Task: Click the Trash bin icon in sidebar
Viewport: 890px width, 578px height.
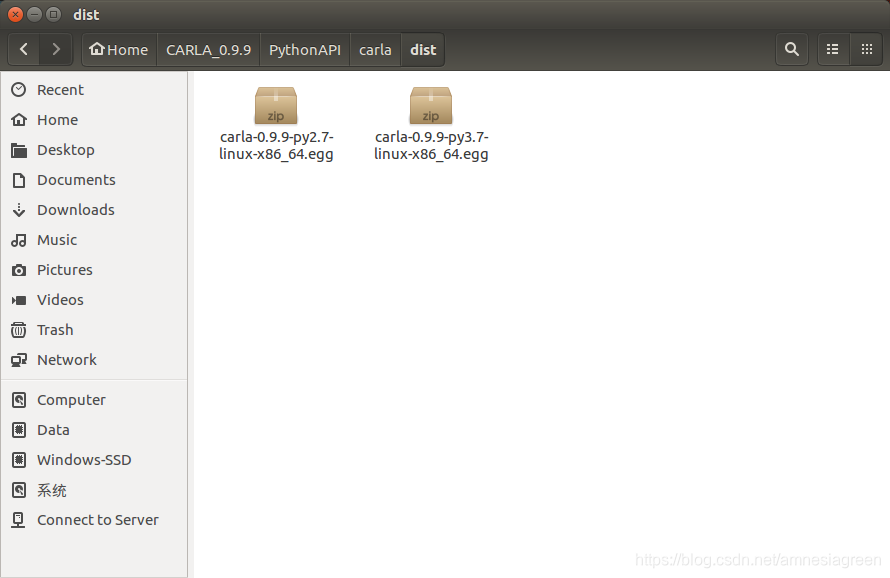Action: coord(19,330)
